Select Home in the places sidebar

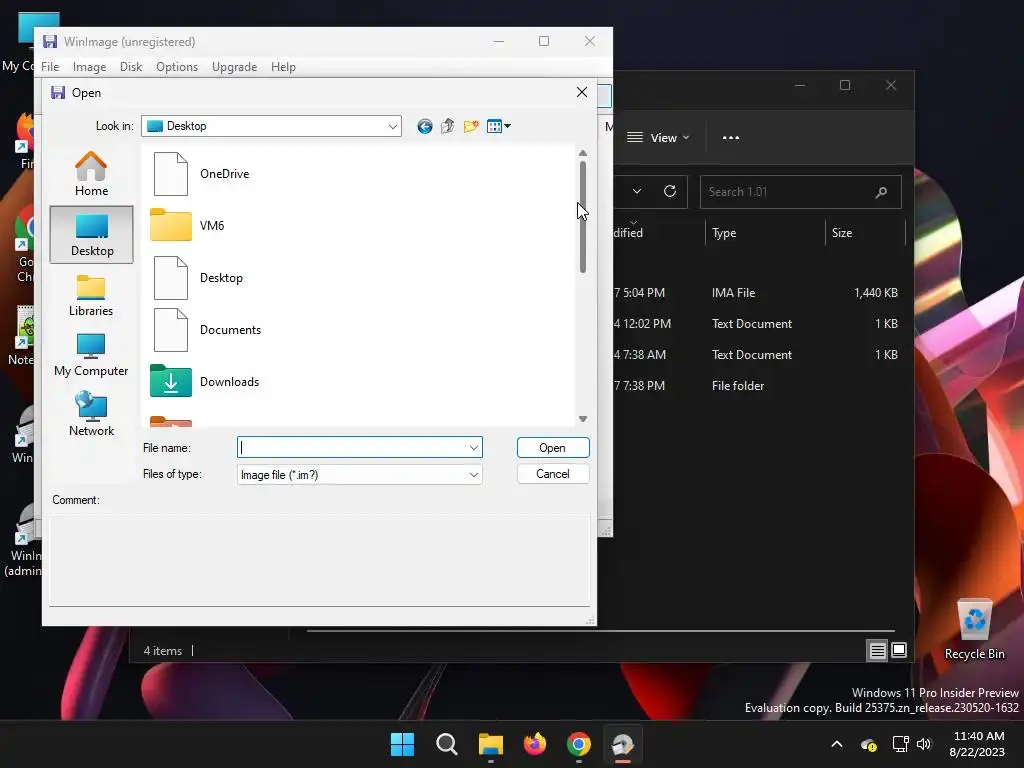(91, 174)
